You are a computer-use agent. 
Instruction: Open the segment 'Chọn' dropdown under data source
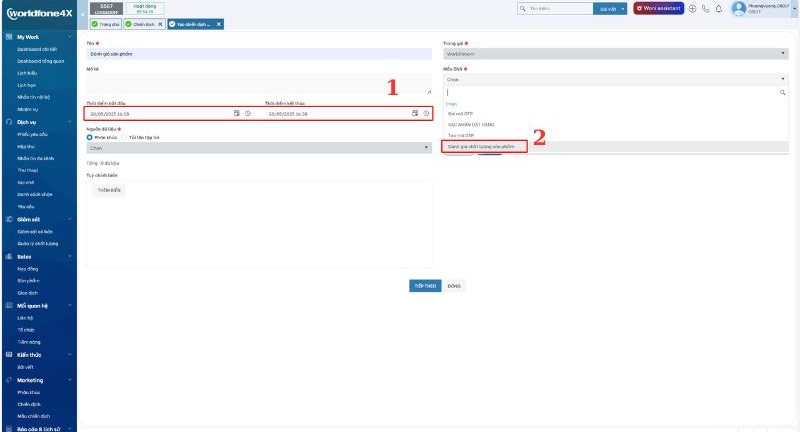258,147
